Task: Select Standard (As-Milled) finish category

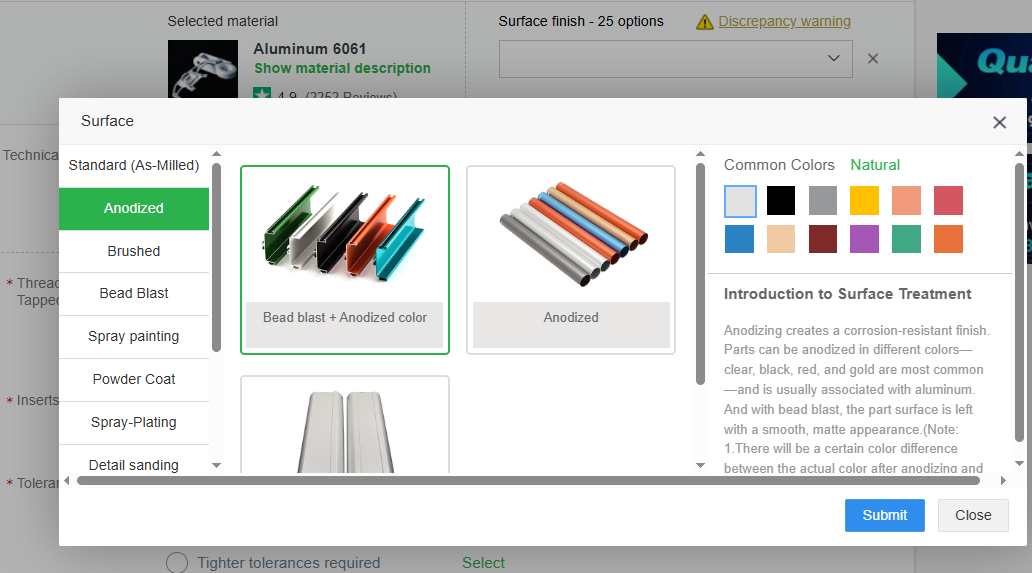Action: 134,165
